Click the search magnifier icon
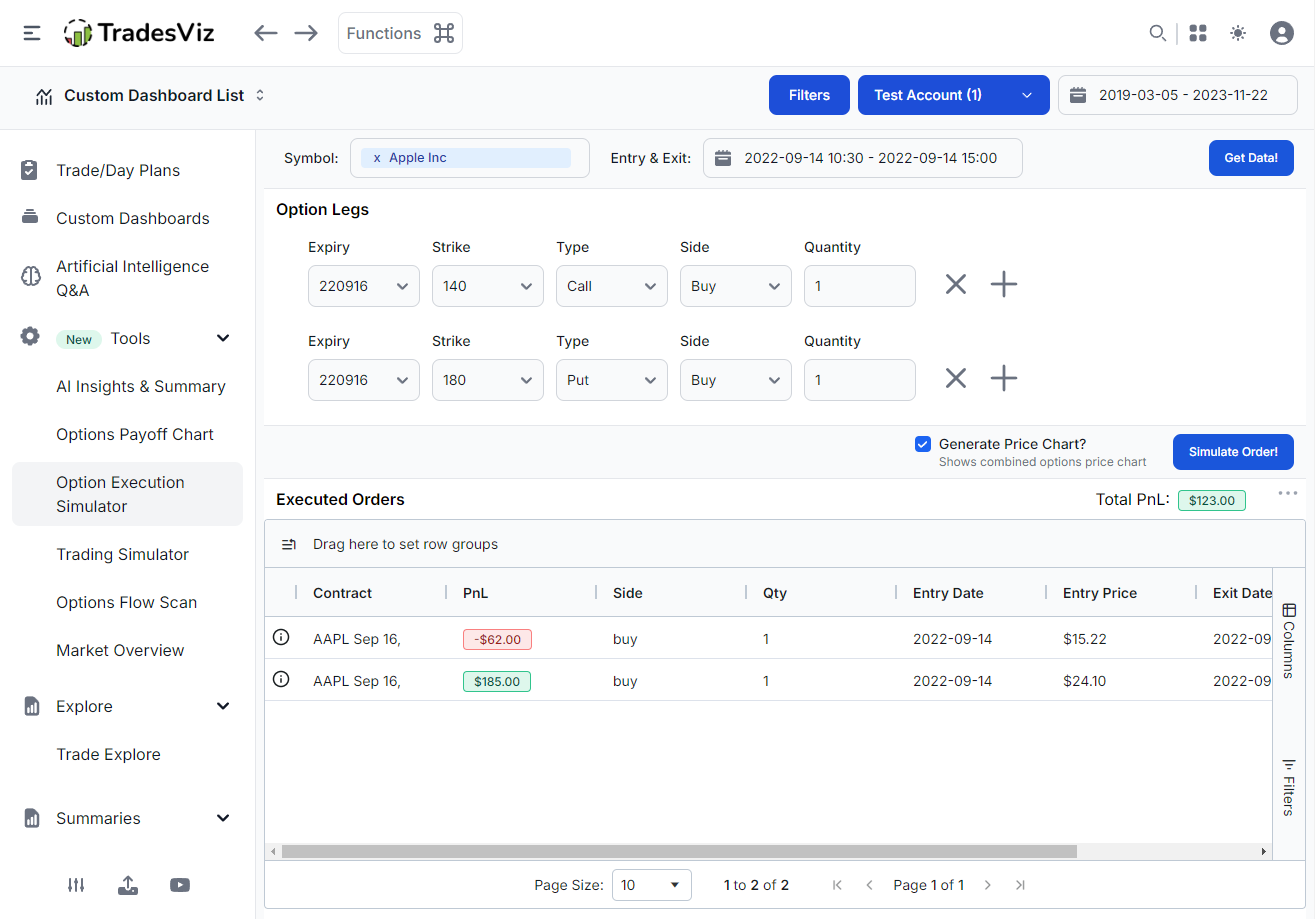This screenshot has height=919, width=1315. pos(1157,33)
